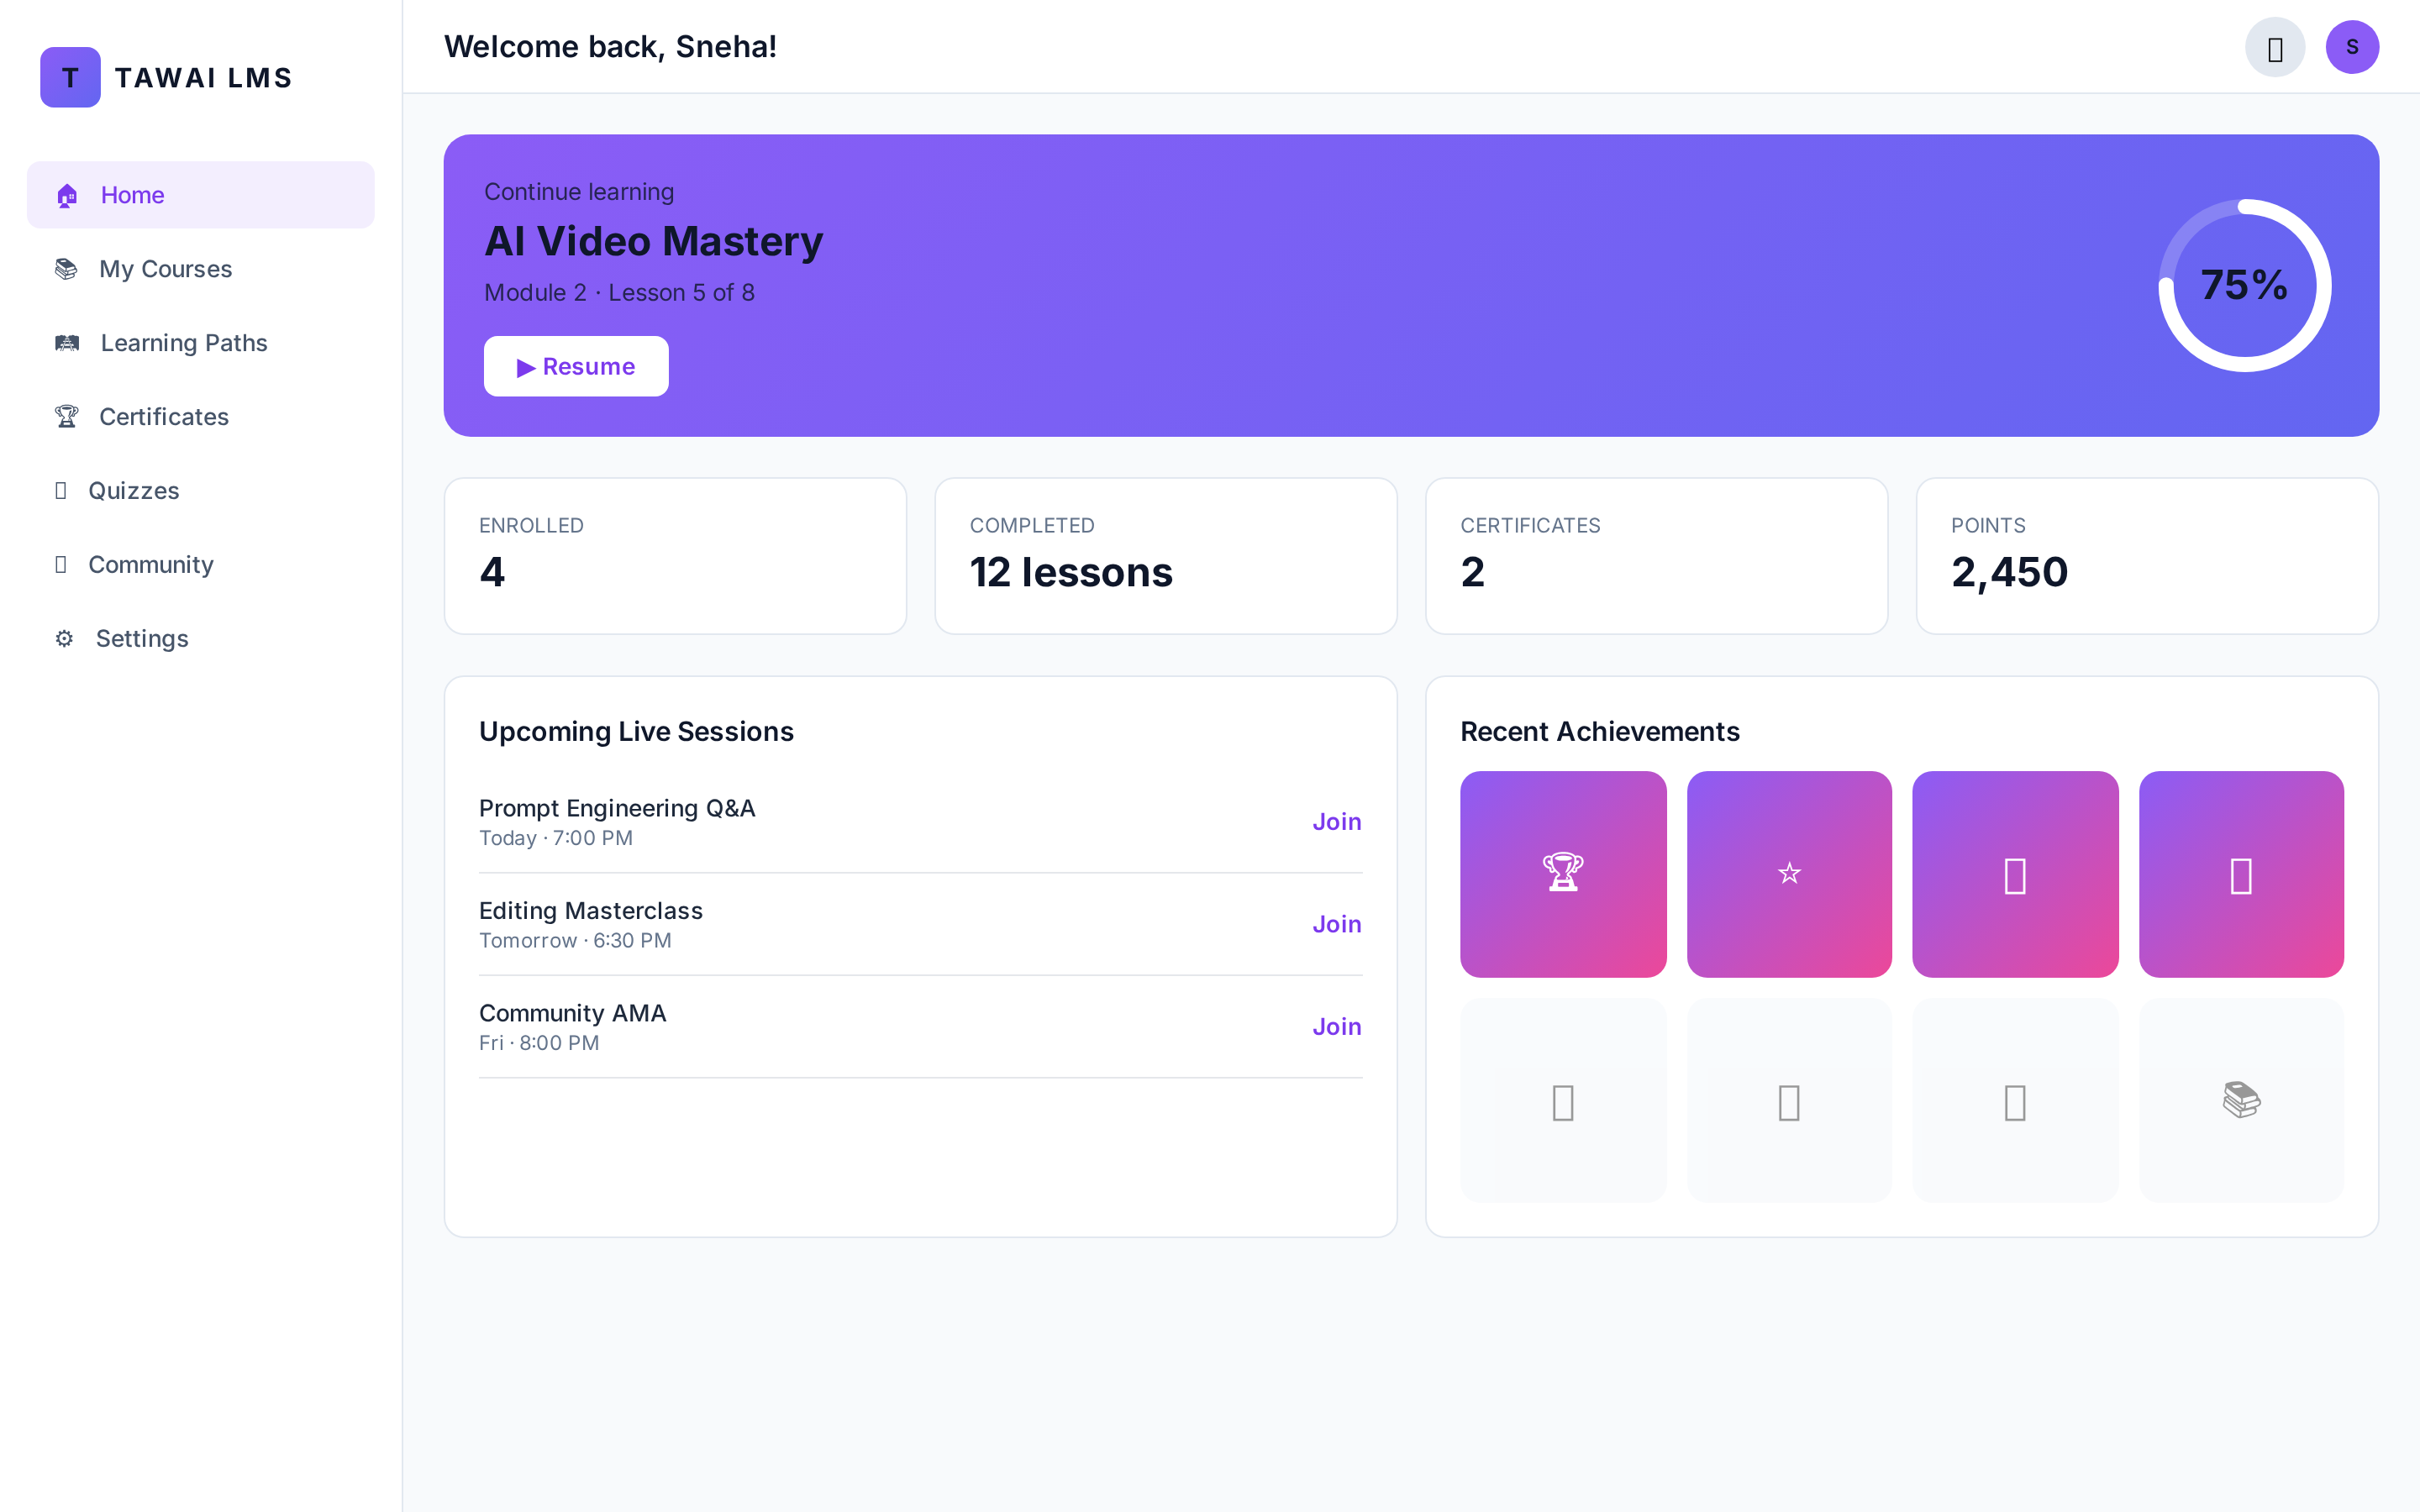Resume the AI Video Mastery course
Viewport: 2420px width, 1512px height.
pos(576,366)
